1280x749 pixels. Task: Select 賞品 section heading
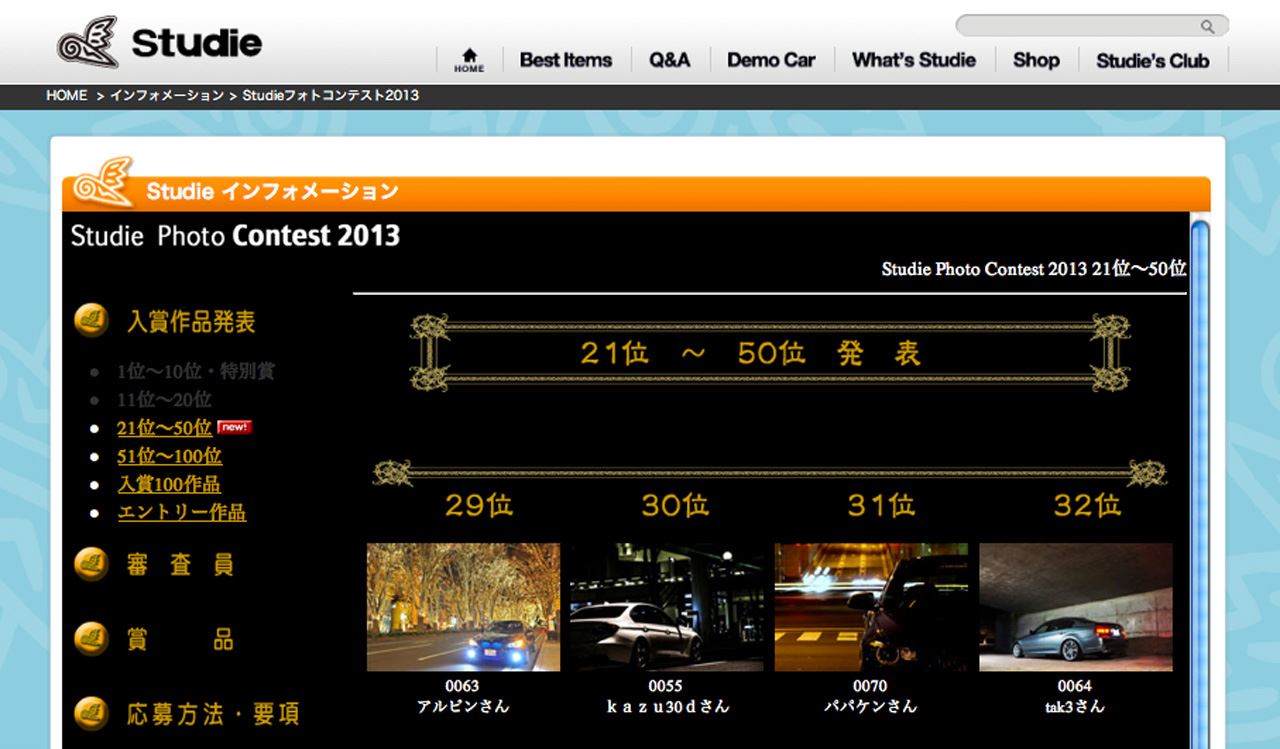[180, 639]
